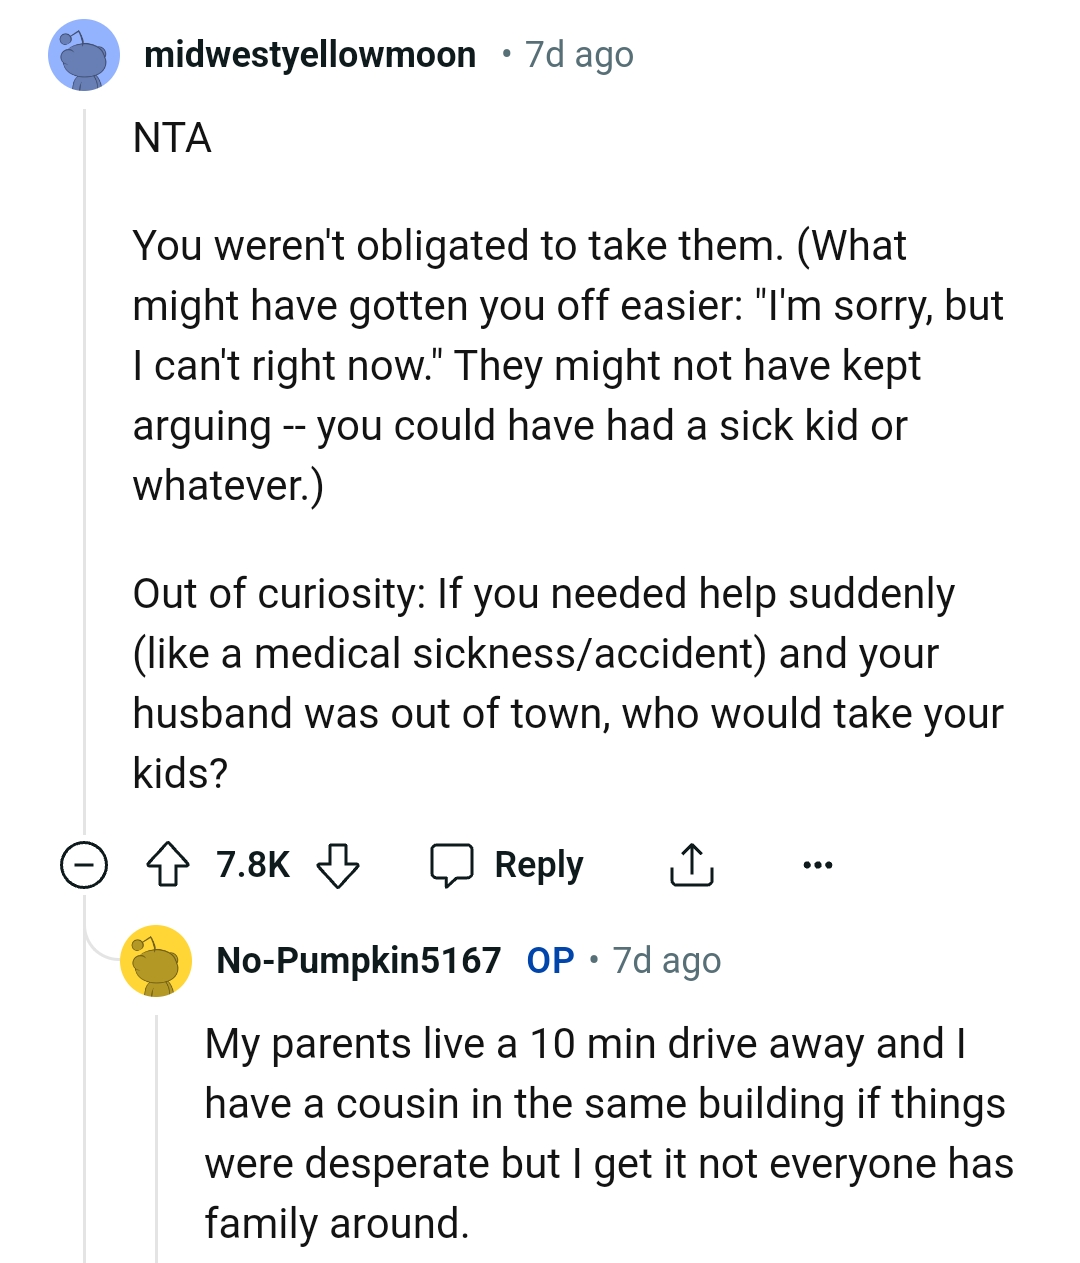Click the Reply button

[x=539, y=864]
